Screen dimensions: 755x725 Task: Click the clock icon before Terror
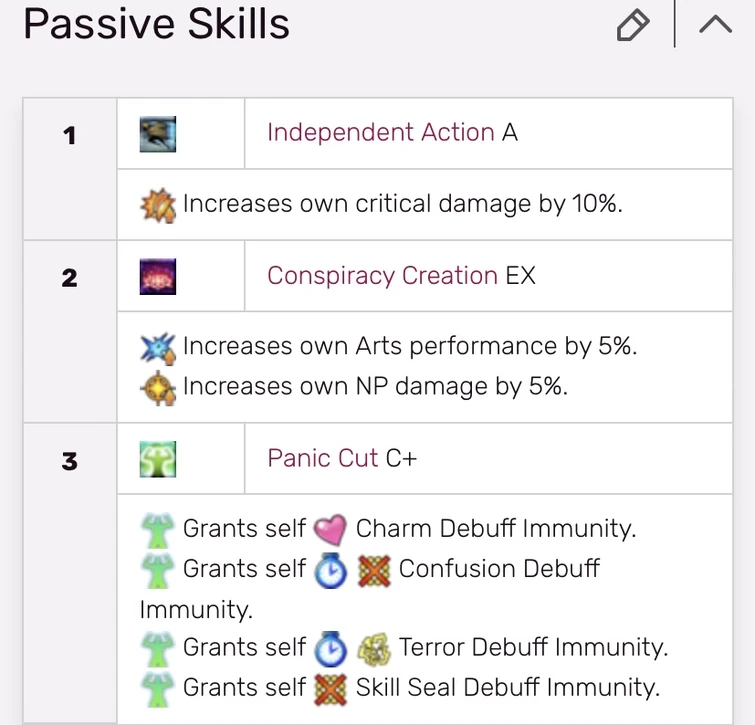[x=330, y=648]
